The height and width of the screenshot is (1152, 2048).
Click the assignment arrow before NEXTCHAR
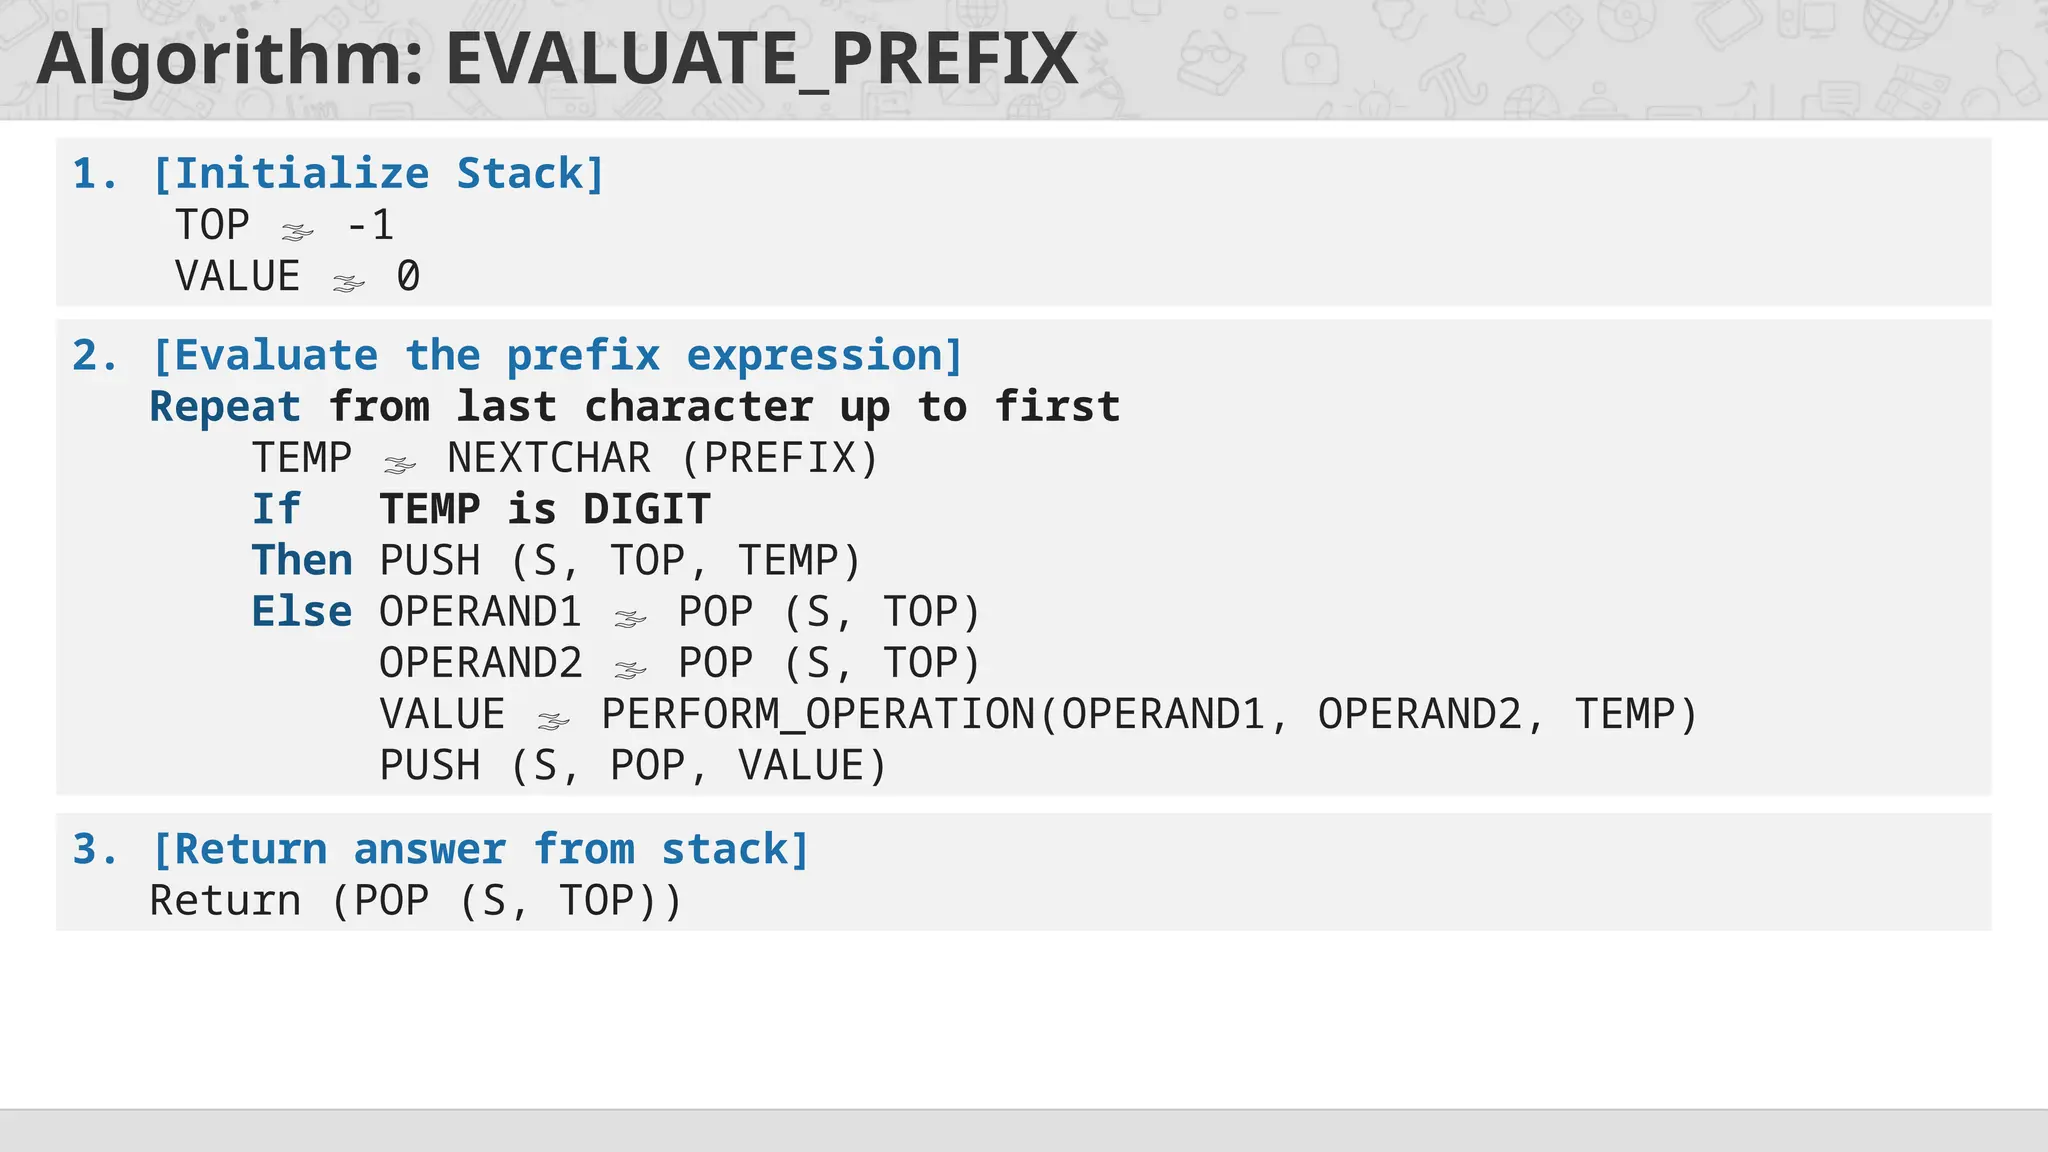(399, 465)
